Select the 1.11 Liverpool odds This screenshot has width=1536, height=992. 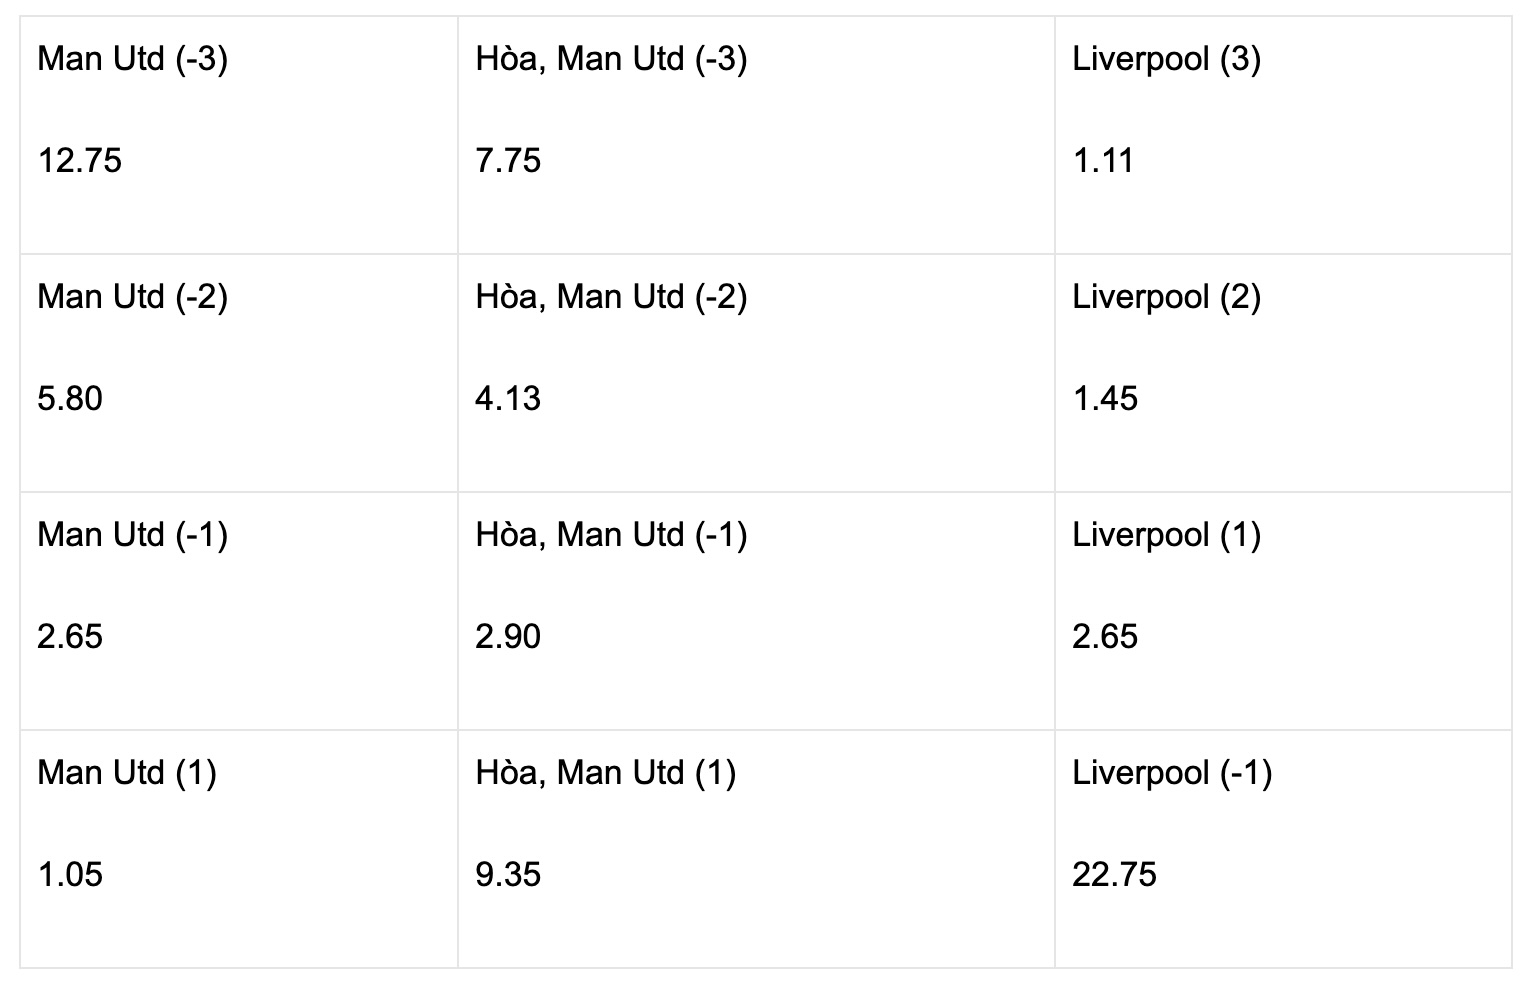tap(1103, 160)
